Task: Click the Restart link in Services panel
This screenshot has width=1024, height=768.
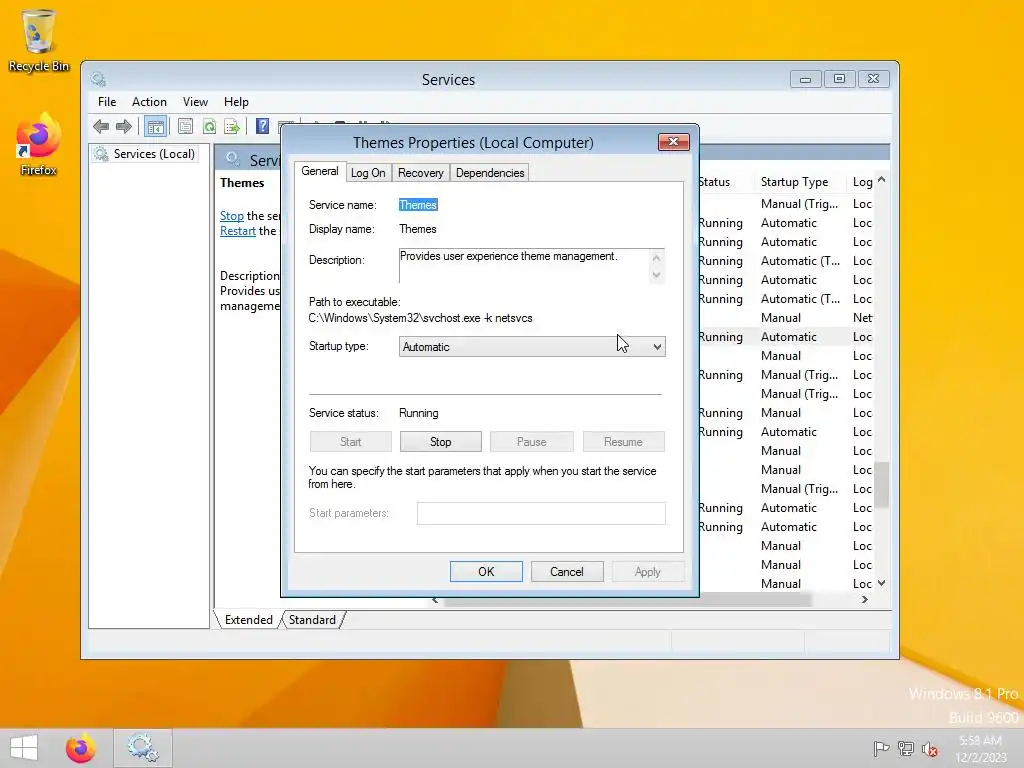Action: tap(238, 231)
